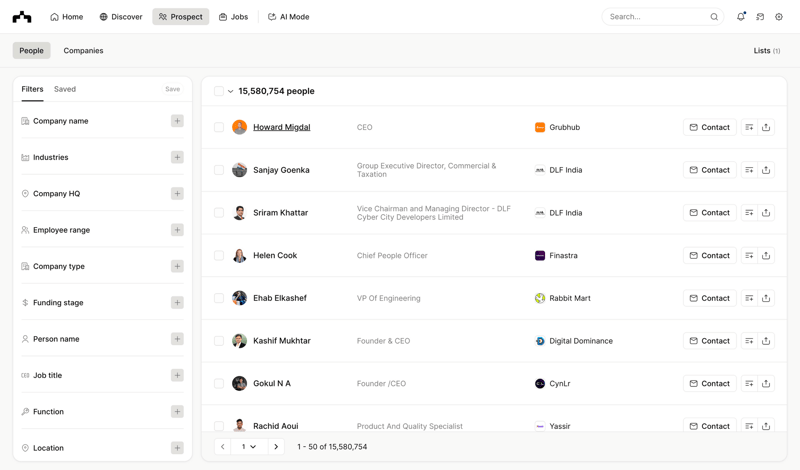Select Howard Migdal's checkbox

219,127
